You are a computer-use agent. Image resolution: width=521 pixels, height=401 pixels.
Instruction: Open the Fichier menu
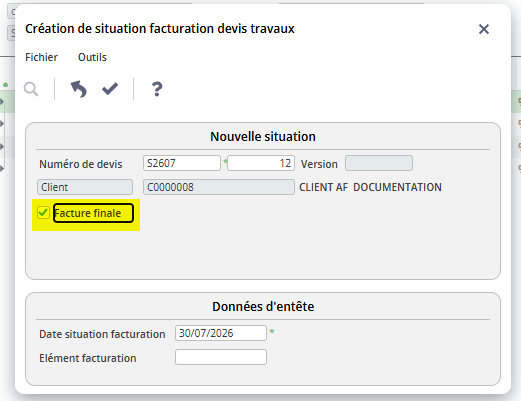point(41,57)
